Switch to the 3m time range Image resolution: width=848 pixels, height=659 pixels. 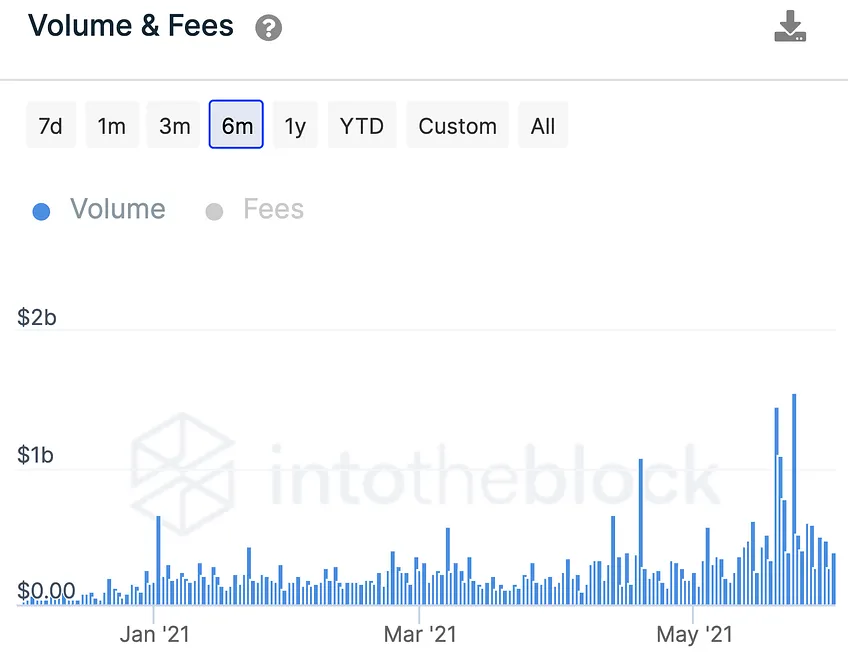click(174, 125)
